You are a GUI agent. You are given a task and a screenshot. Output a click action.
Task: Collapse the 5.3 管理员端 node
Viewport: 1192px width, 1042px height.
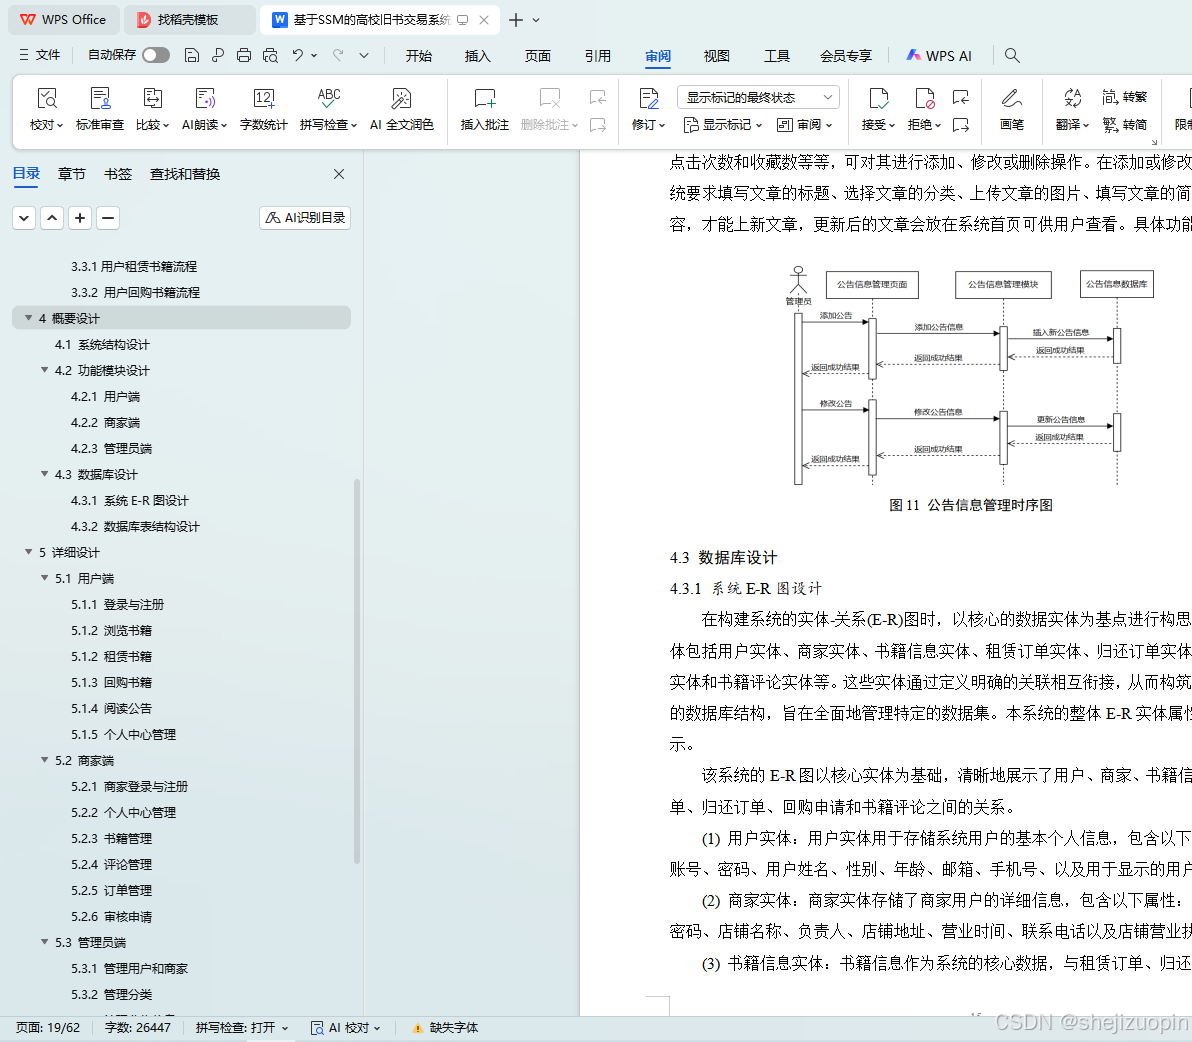coord(45,942)
